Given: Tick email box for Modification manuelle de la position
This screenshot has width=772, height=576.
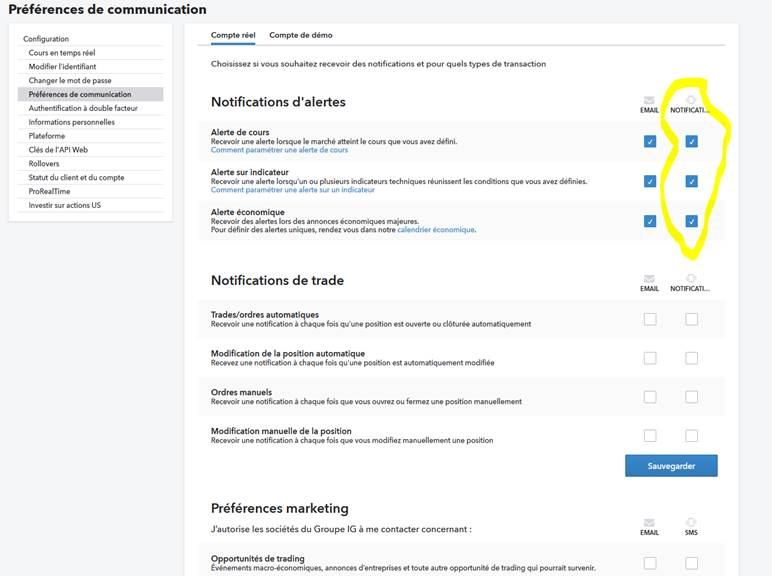Looking at the screenshot, I should 650,436.
